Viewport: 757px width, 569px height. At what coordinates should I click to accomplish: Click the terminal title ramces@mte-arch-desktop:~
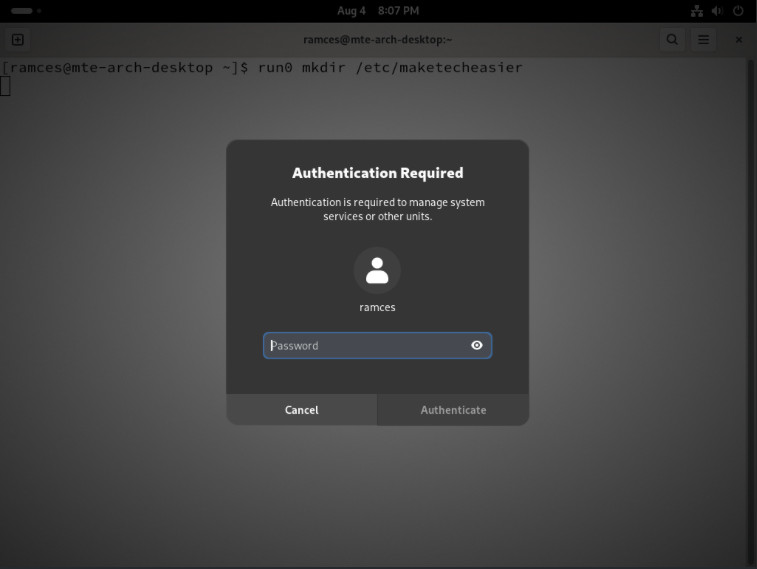click(378, 40)
